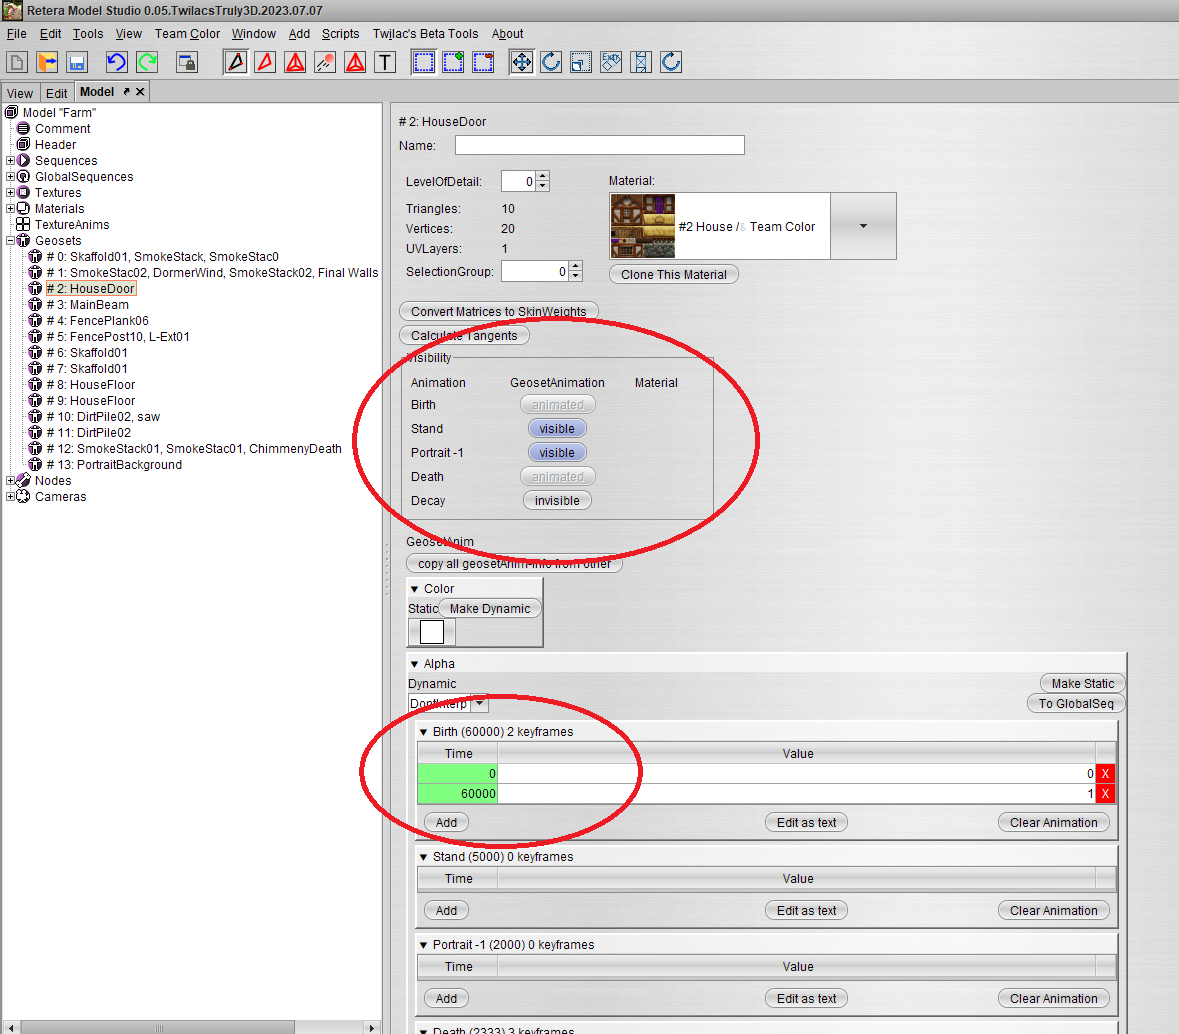Switch to the View tab
This screenshot has width=1179, height=1034.
20,93
